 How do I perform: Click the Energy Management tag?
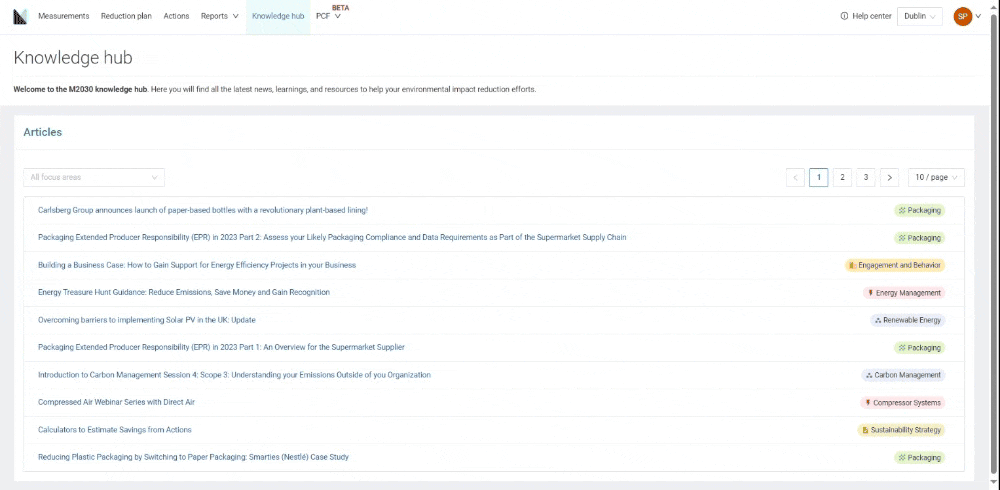pyautogui.click(x=904, y=293)
